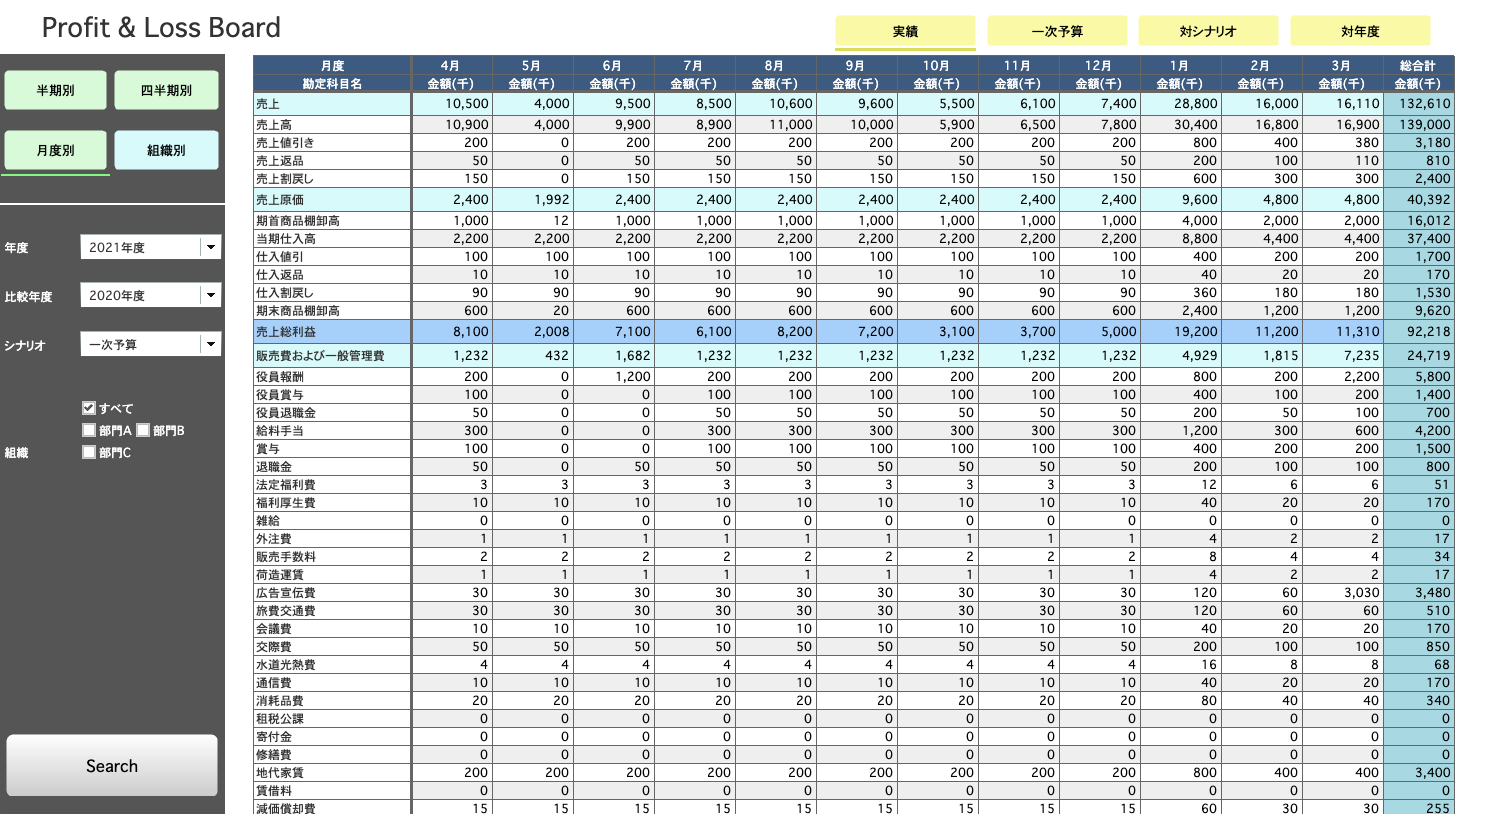Switch to the 対年度 tab
Screen dimensions: 1510x814
point(1358,31)
